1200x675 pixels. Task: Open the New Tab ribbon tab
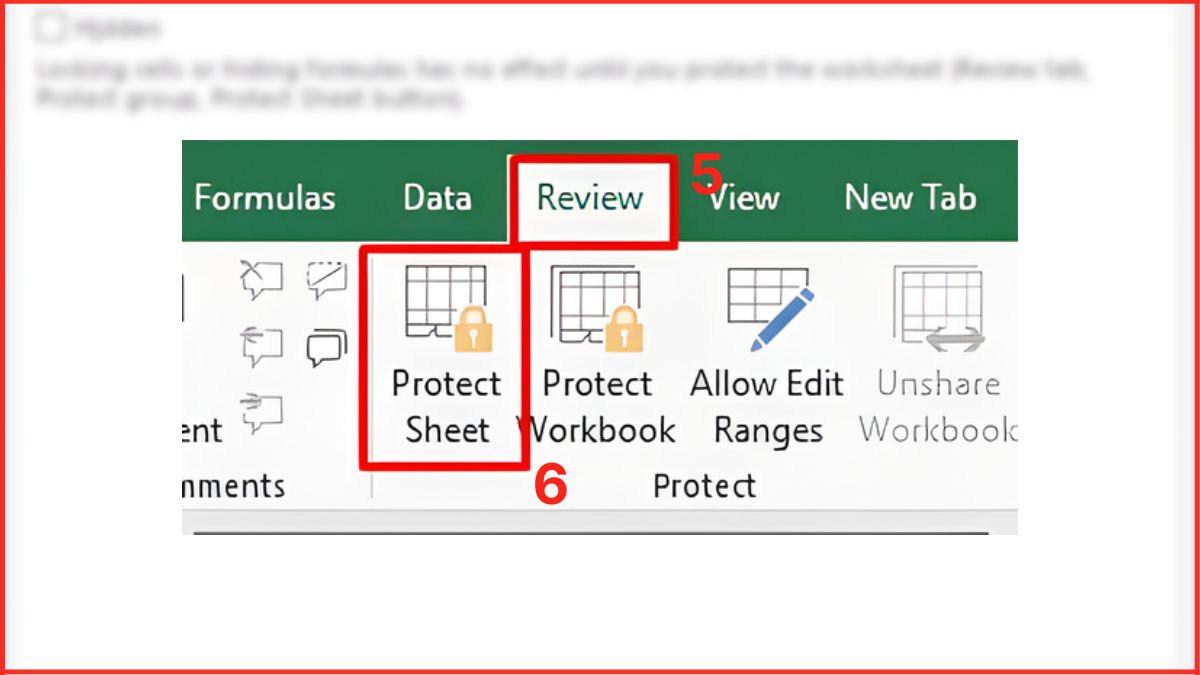click(x=908, y=197)
